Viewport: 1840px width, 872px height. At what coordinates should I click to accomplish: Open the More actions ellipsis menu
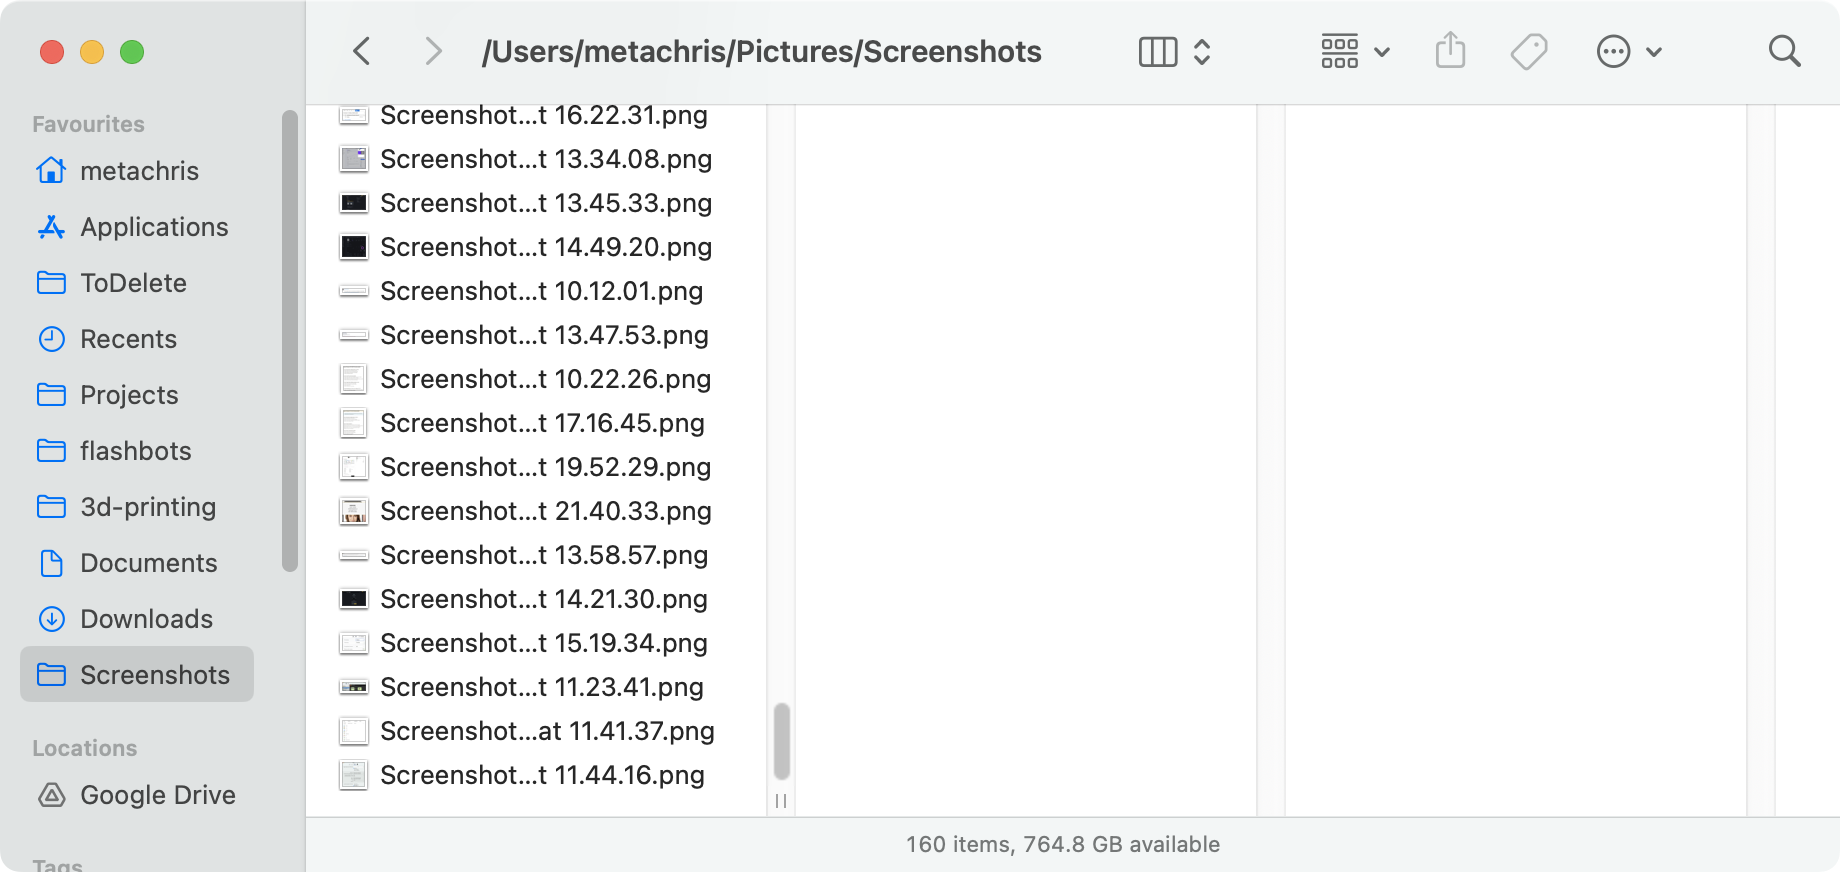(x=1613, y=51)
